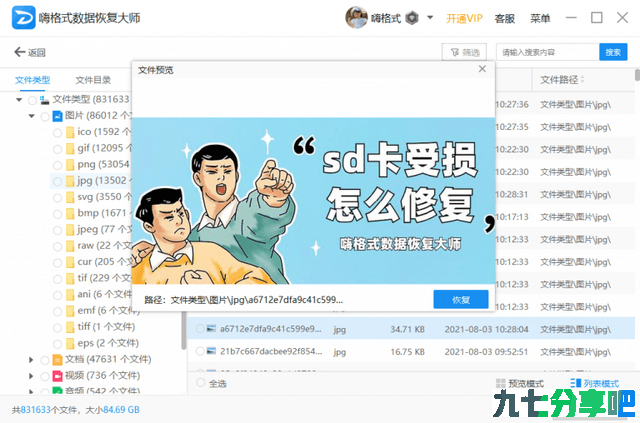The height and width of the screenshot is (423, 640).
Task: Click 恢复 in the preview dialog
Action: tap(461, 300)
